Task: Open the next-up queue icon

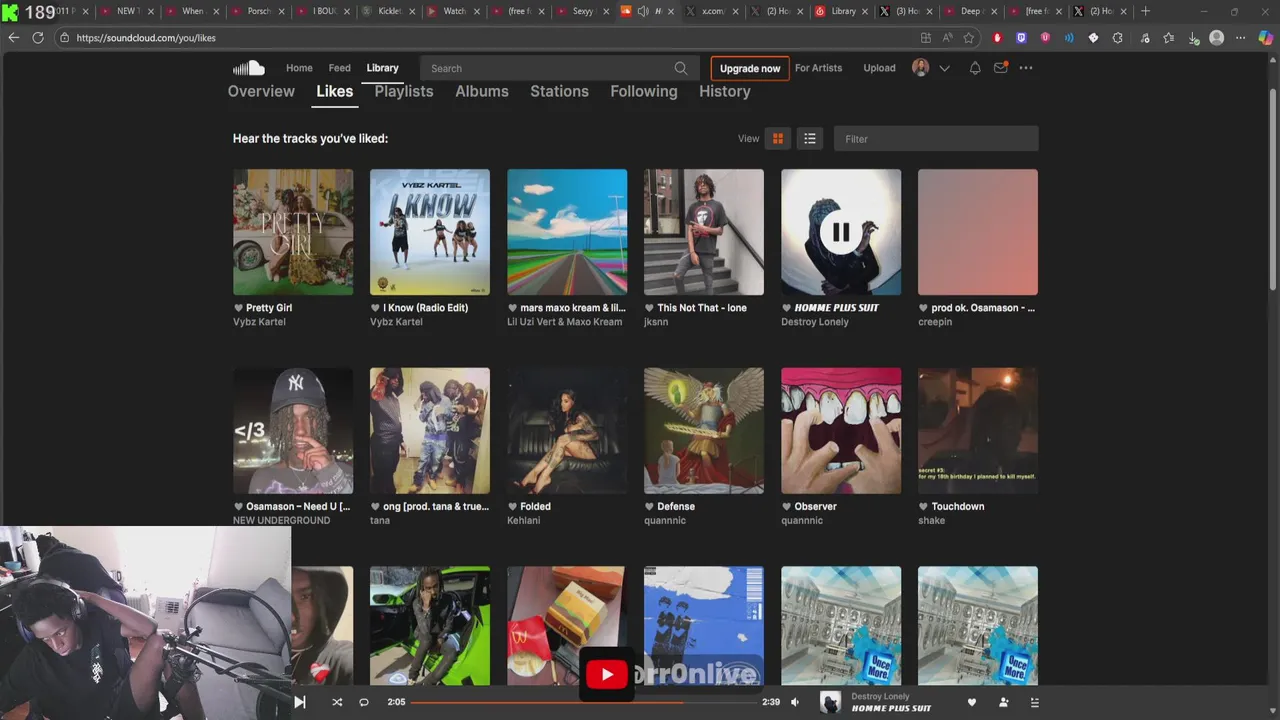Action: pos(1034,702)
